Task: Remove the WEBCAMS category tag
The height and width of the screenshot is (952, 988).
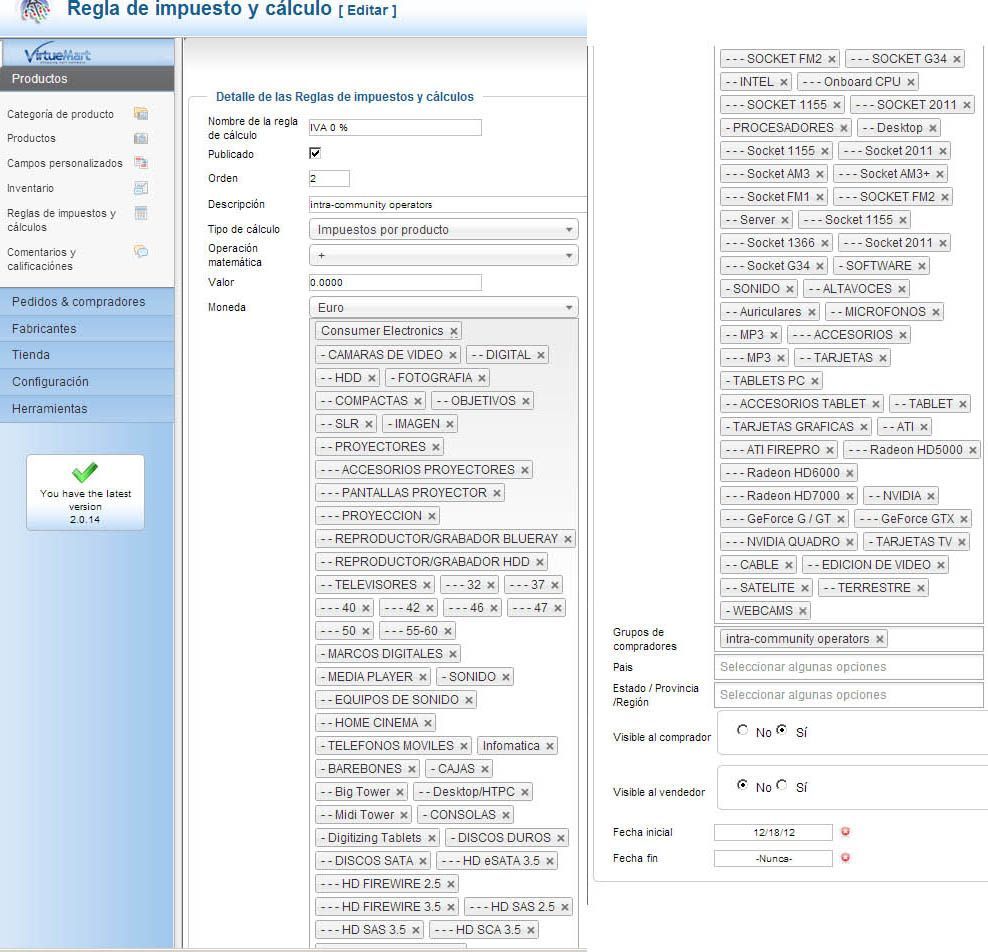Action: [x=803, y=611]
